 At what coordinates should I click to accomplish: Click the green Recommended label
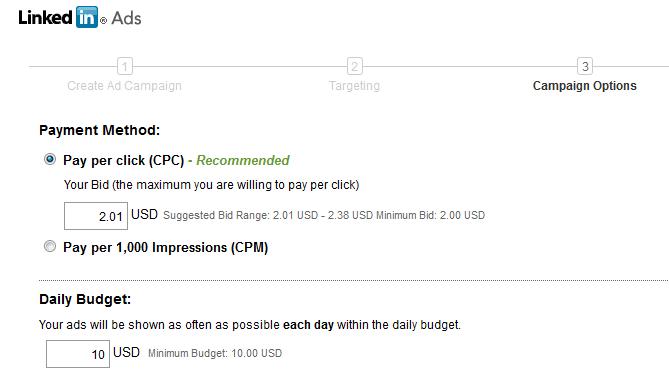tap(243, 160)
